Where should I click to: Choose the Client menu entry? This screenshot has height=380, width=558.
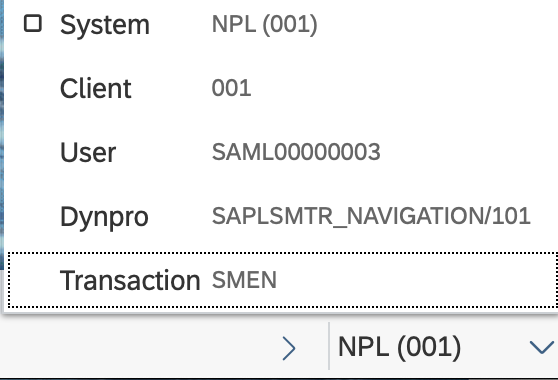(281, 88)
